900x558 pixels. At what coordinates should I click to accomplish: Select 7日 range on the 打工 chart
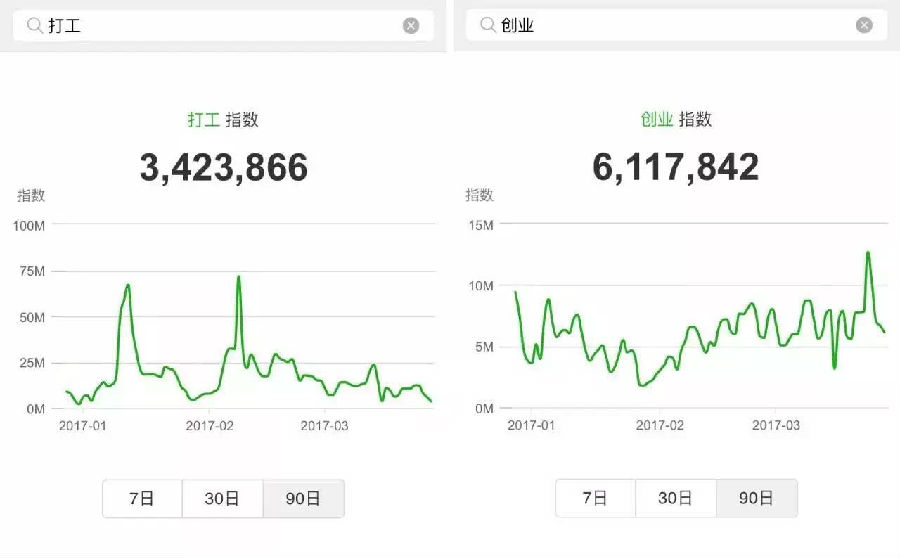[142, 498]
